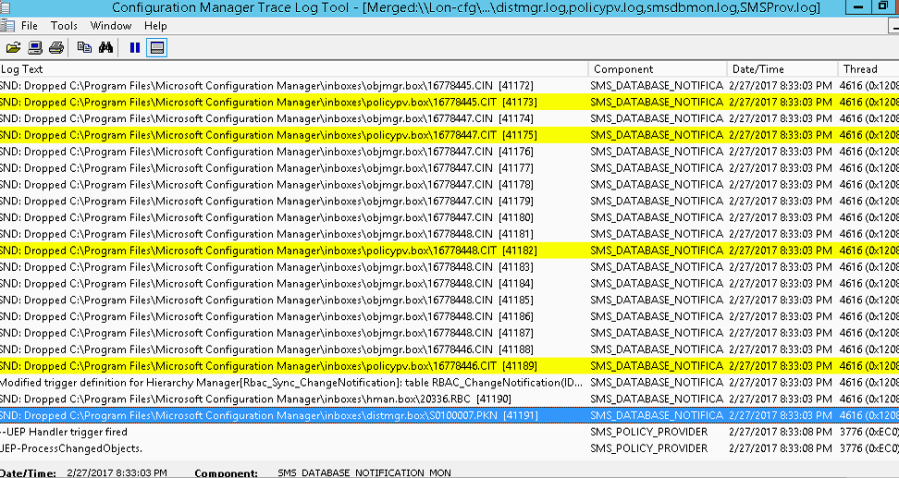The height and width of the screenshot is (478, 899).
Task: Click the Component column header
Action: pyautogui.click(x=655, y=69)
